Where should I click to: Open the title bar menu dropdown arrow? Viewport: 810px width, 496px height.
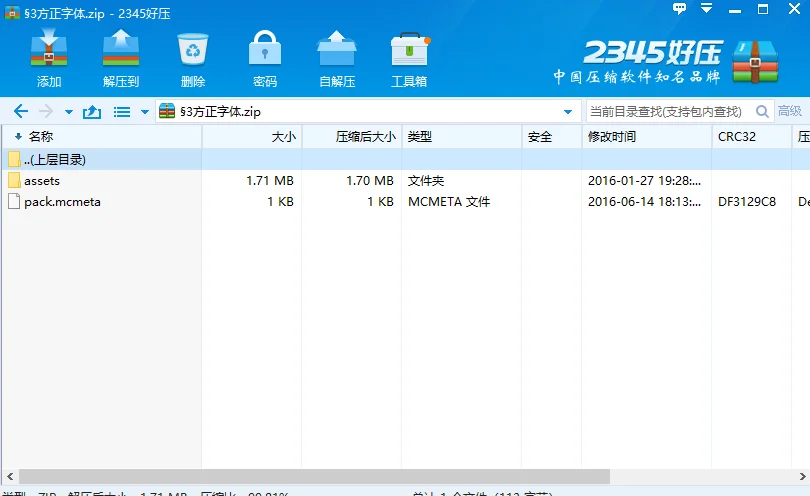[x=706, y=8]
